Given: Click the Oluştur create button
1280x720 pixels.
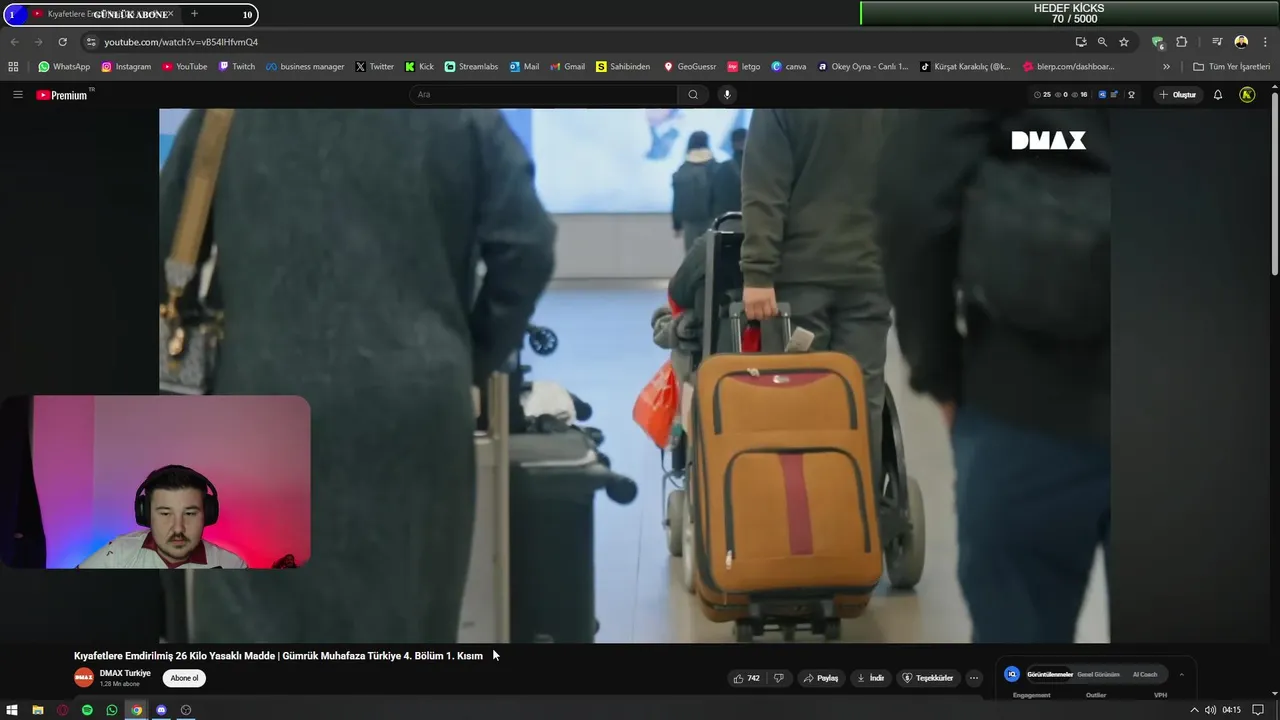Looking at the screenshot, I should (x=1178, y=95).
